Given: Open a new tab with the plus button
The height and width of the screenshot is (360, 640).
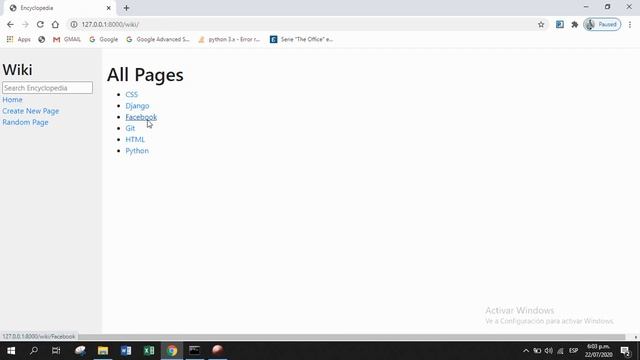Looking at the screenshot, I should point(127,8).
